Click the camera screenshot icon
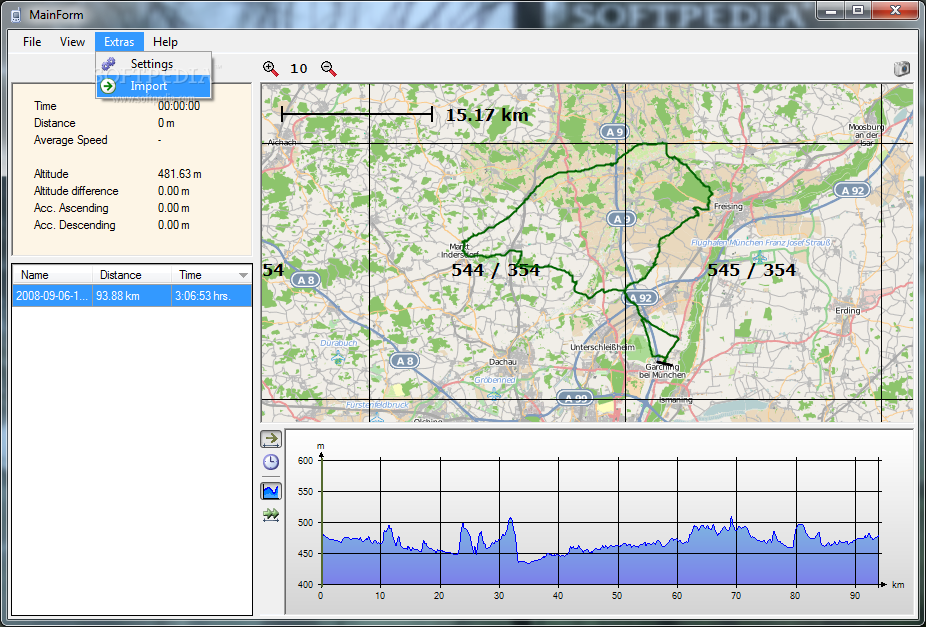 (901, 68)
